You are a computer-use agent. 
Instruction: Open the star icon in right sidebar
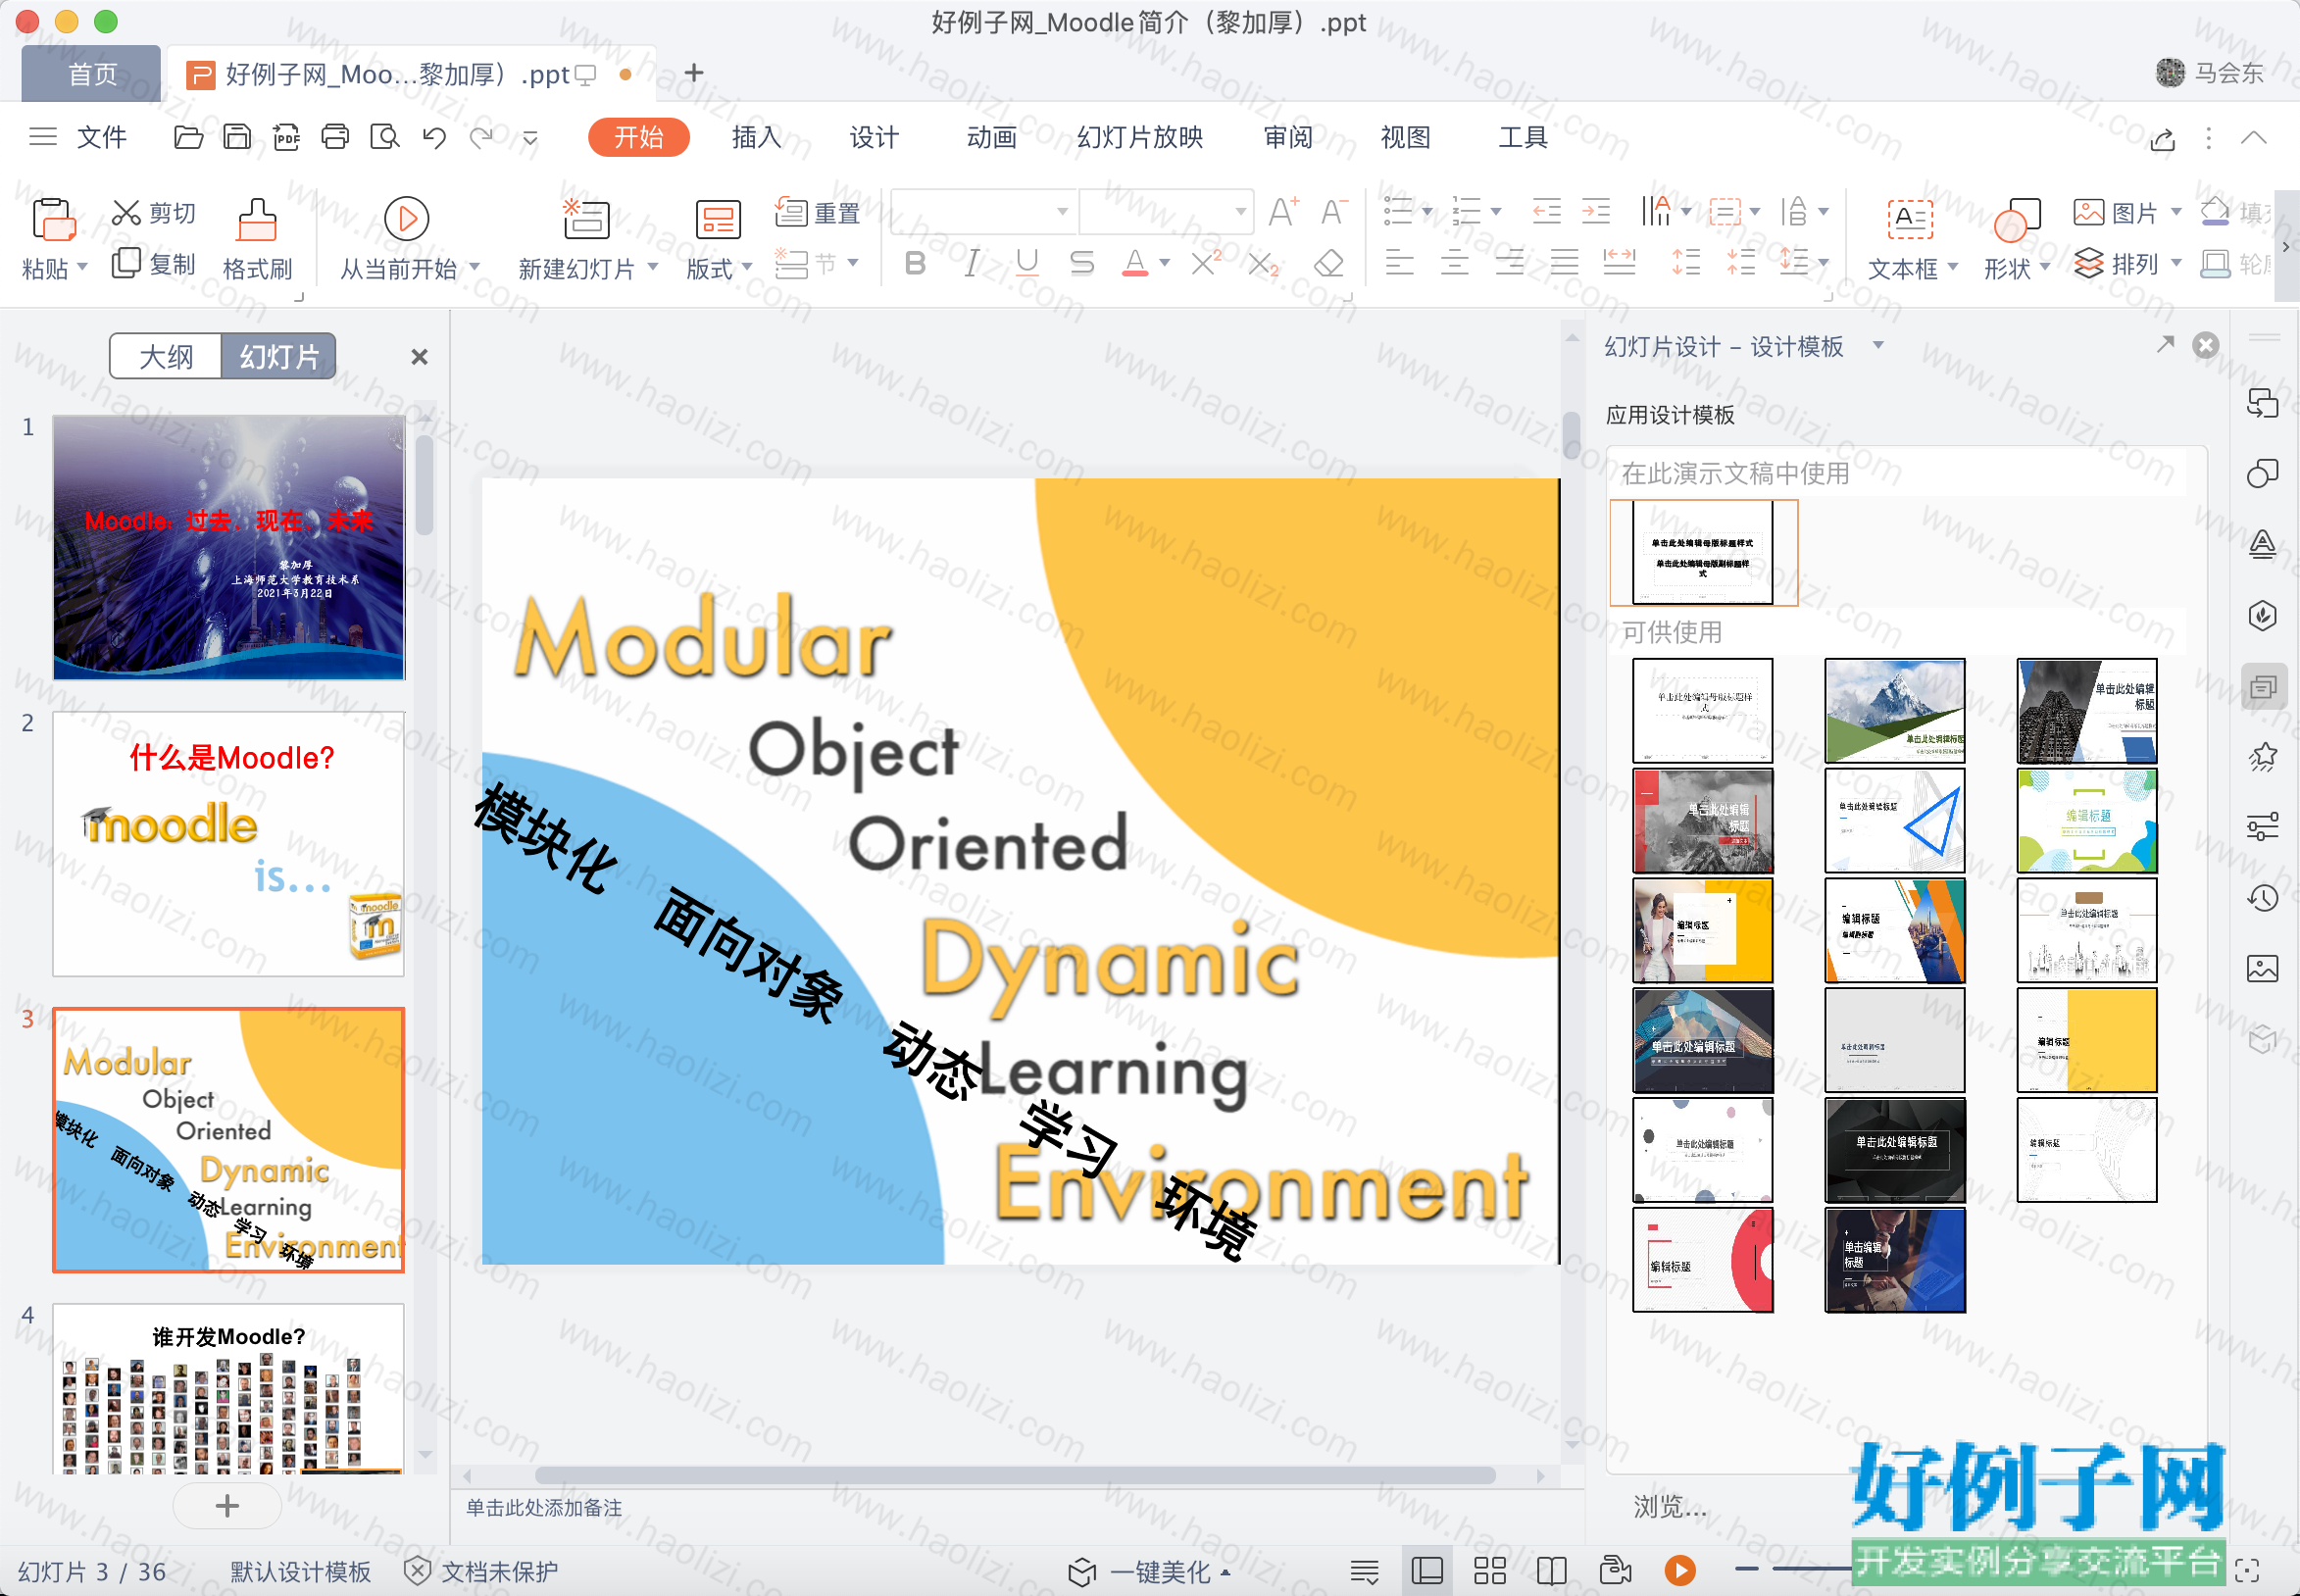2263,757
